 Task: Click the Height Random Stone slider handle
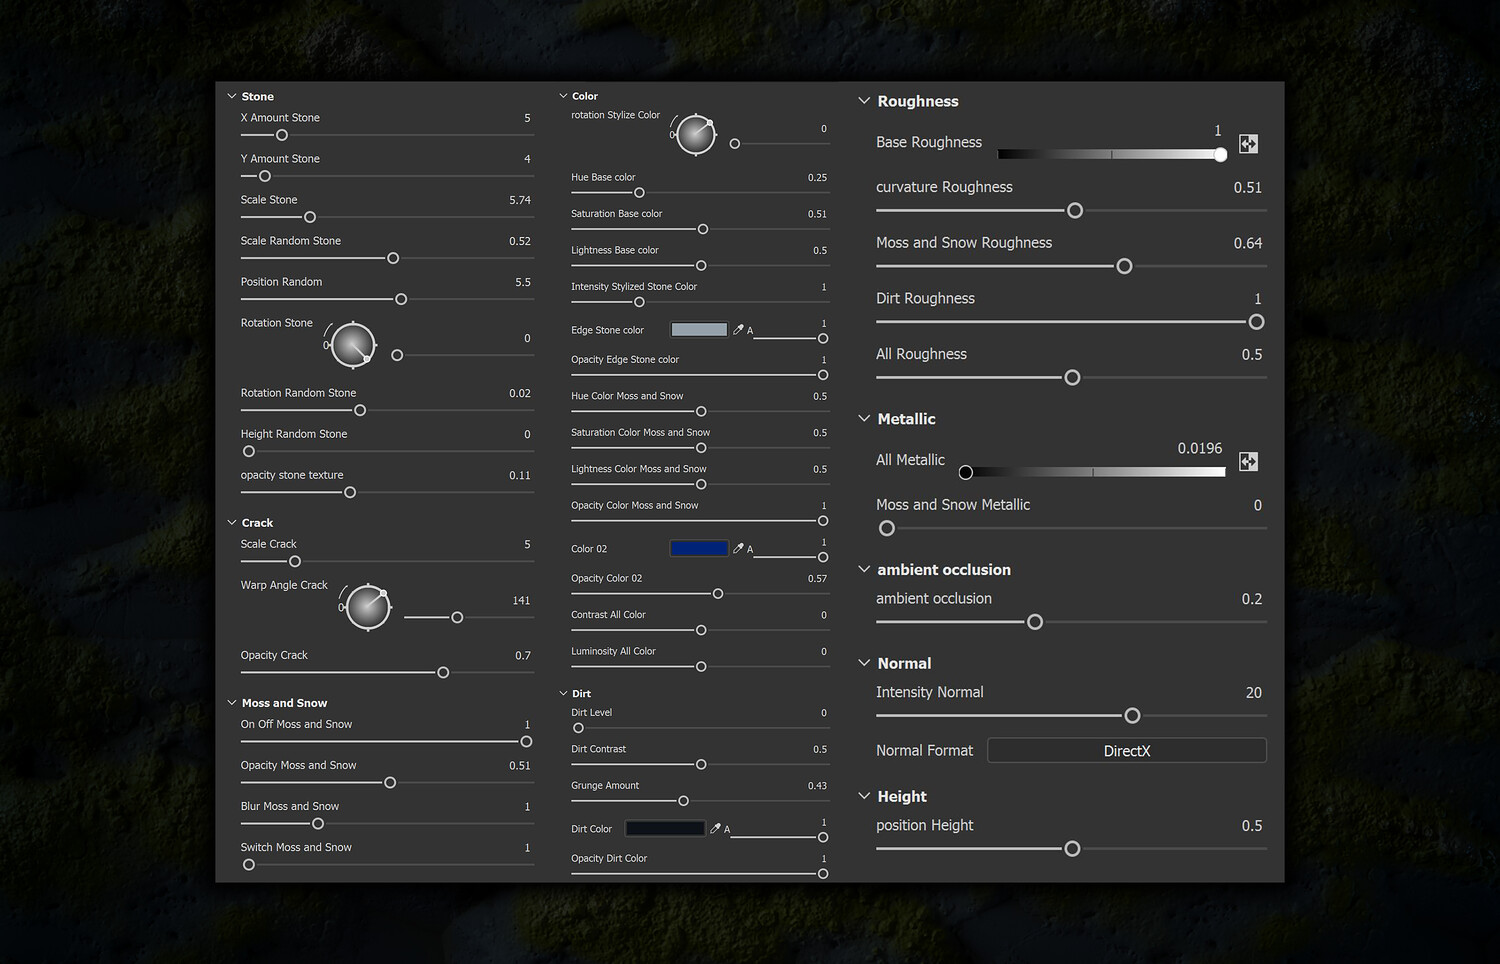pyautogui.click(x=249, y=451)
